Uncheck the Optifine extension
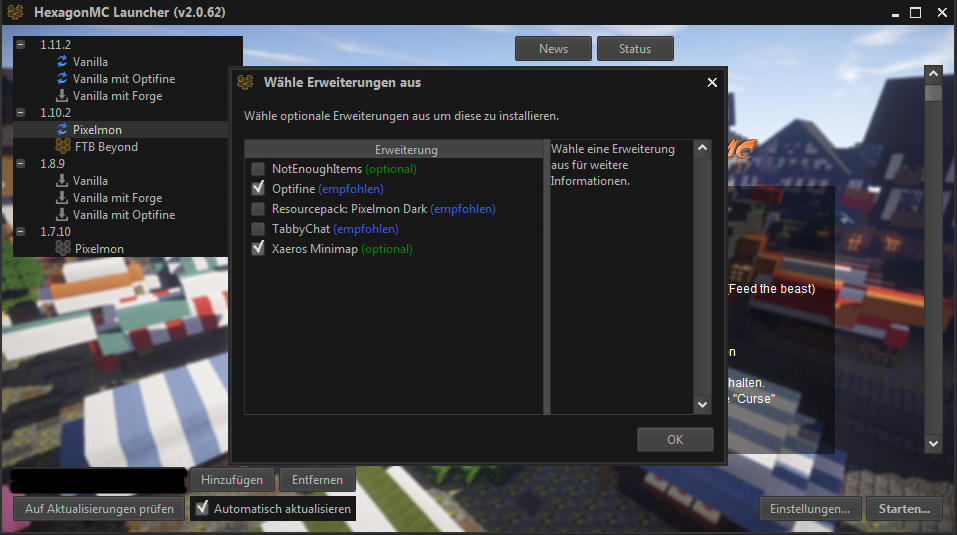 pyautogui.click(x=258, y=189)
